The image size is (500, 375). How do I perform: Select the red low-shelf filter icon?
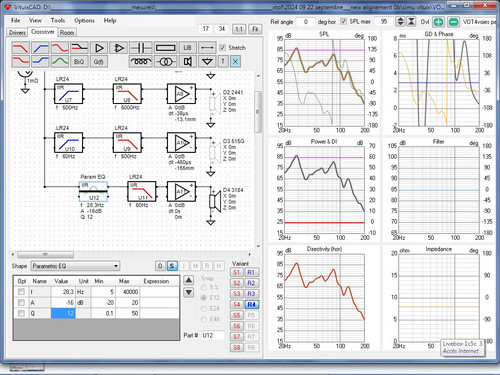20,61
